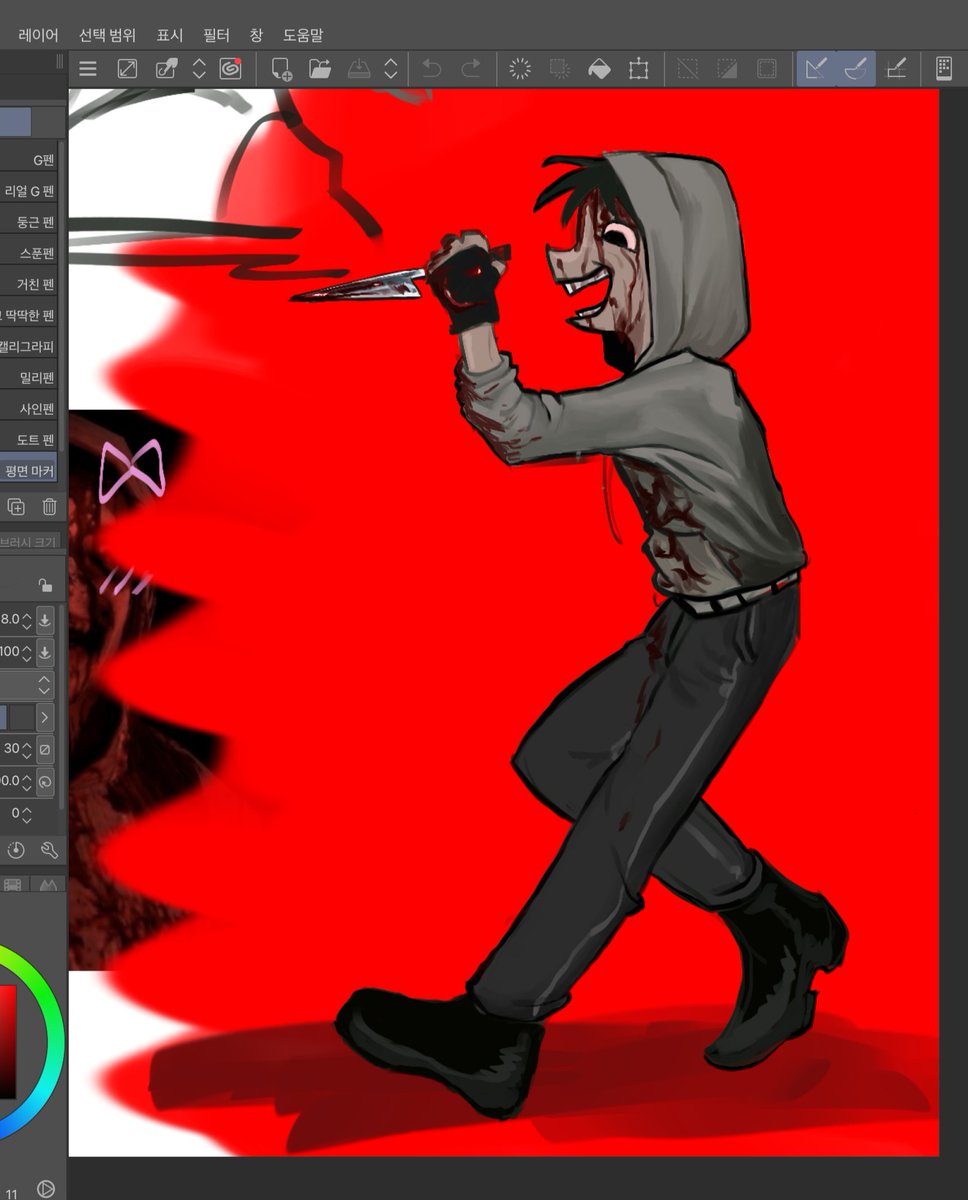Screen dimensions: 968x1200
Task: Click the Save icon in the command bar
Action: tap(359, 69)
